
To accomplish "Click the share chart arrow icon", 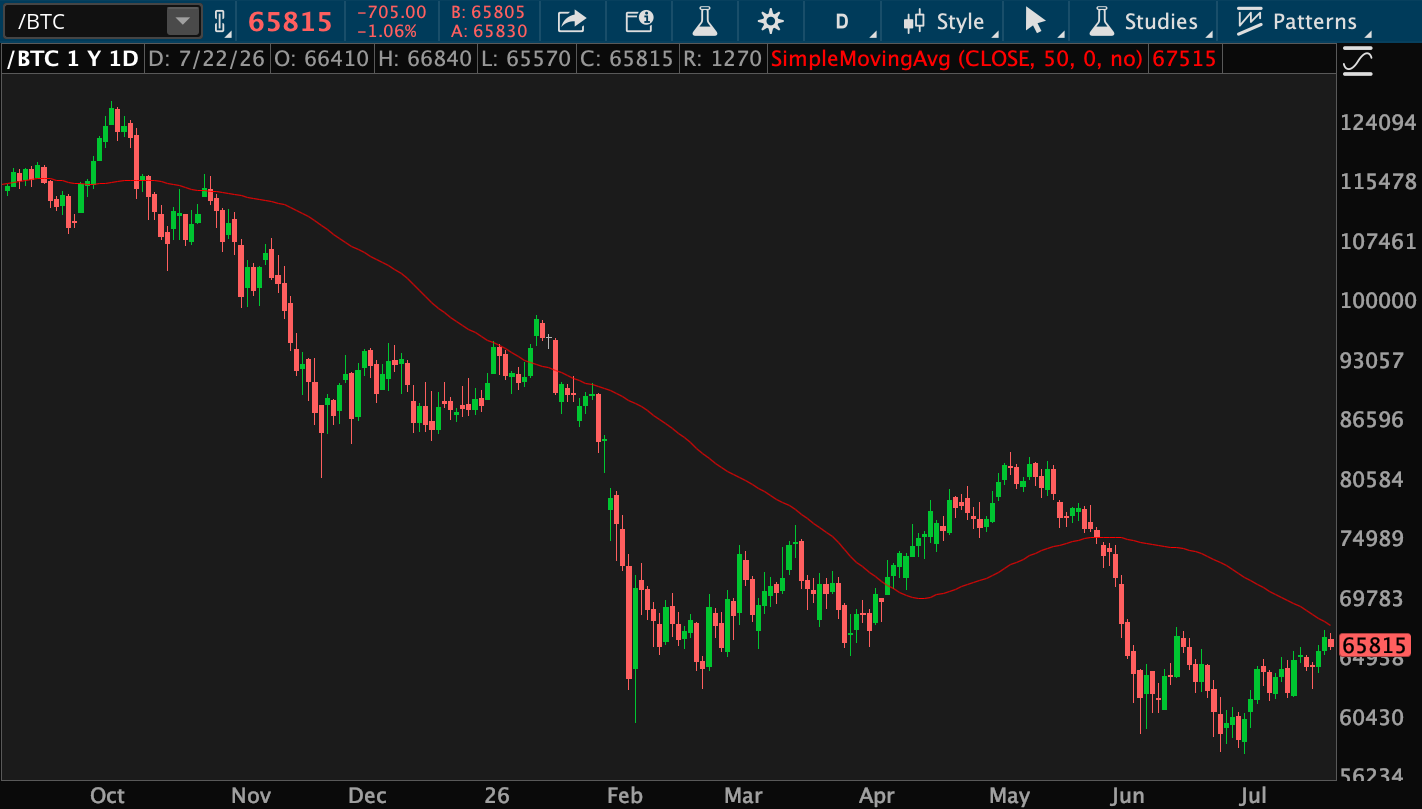I will (571, 21).
